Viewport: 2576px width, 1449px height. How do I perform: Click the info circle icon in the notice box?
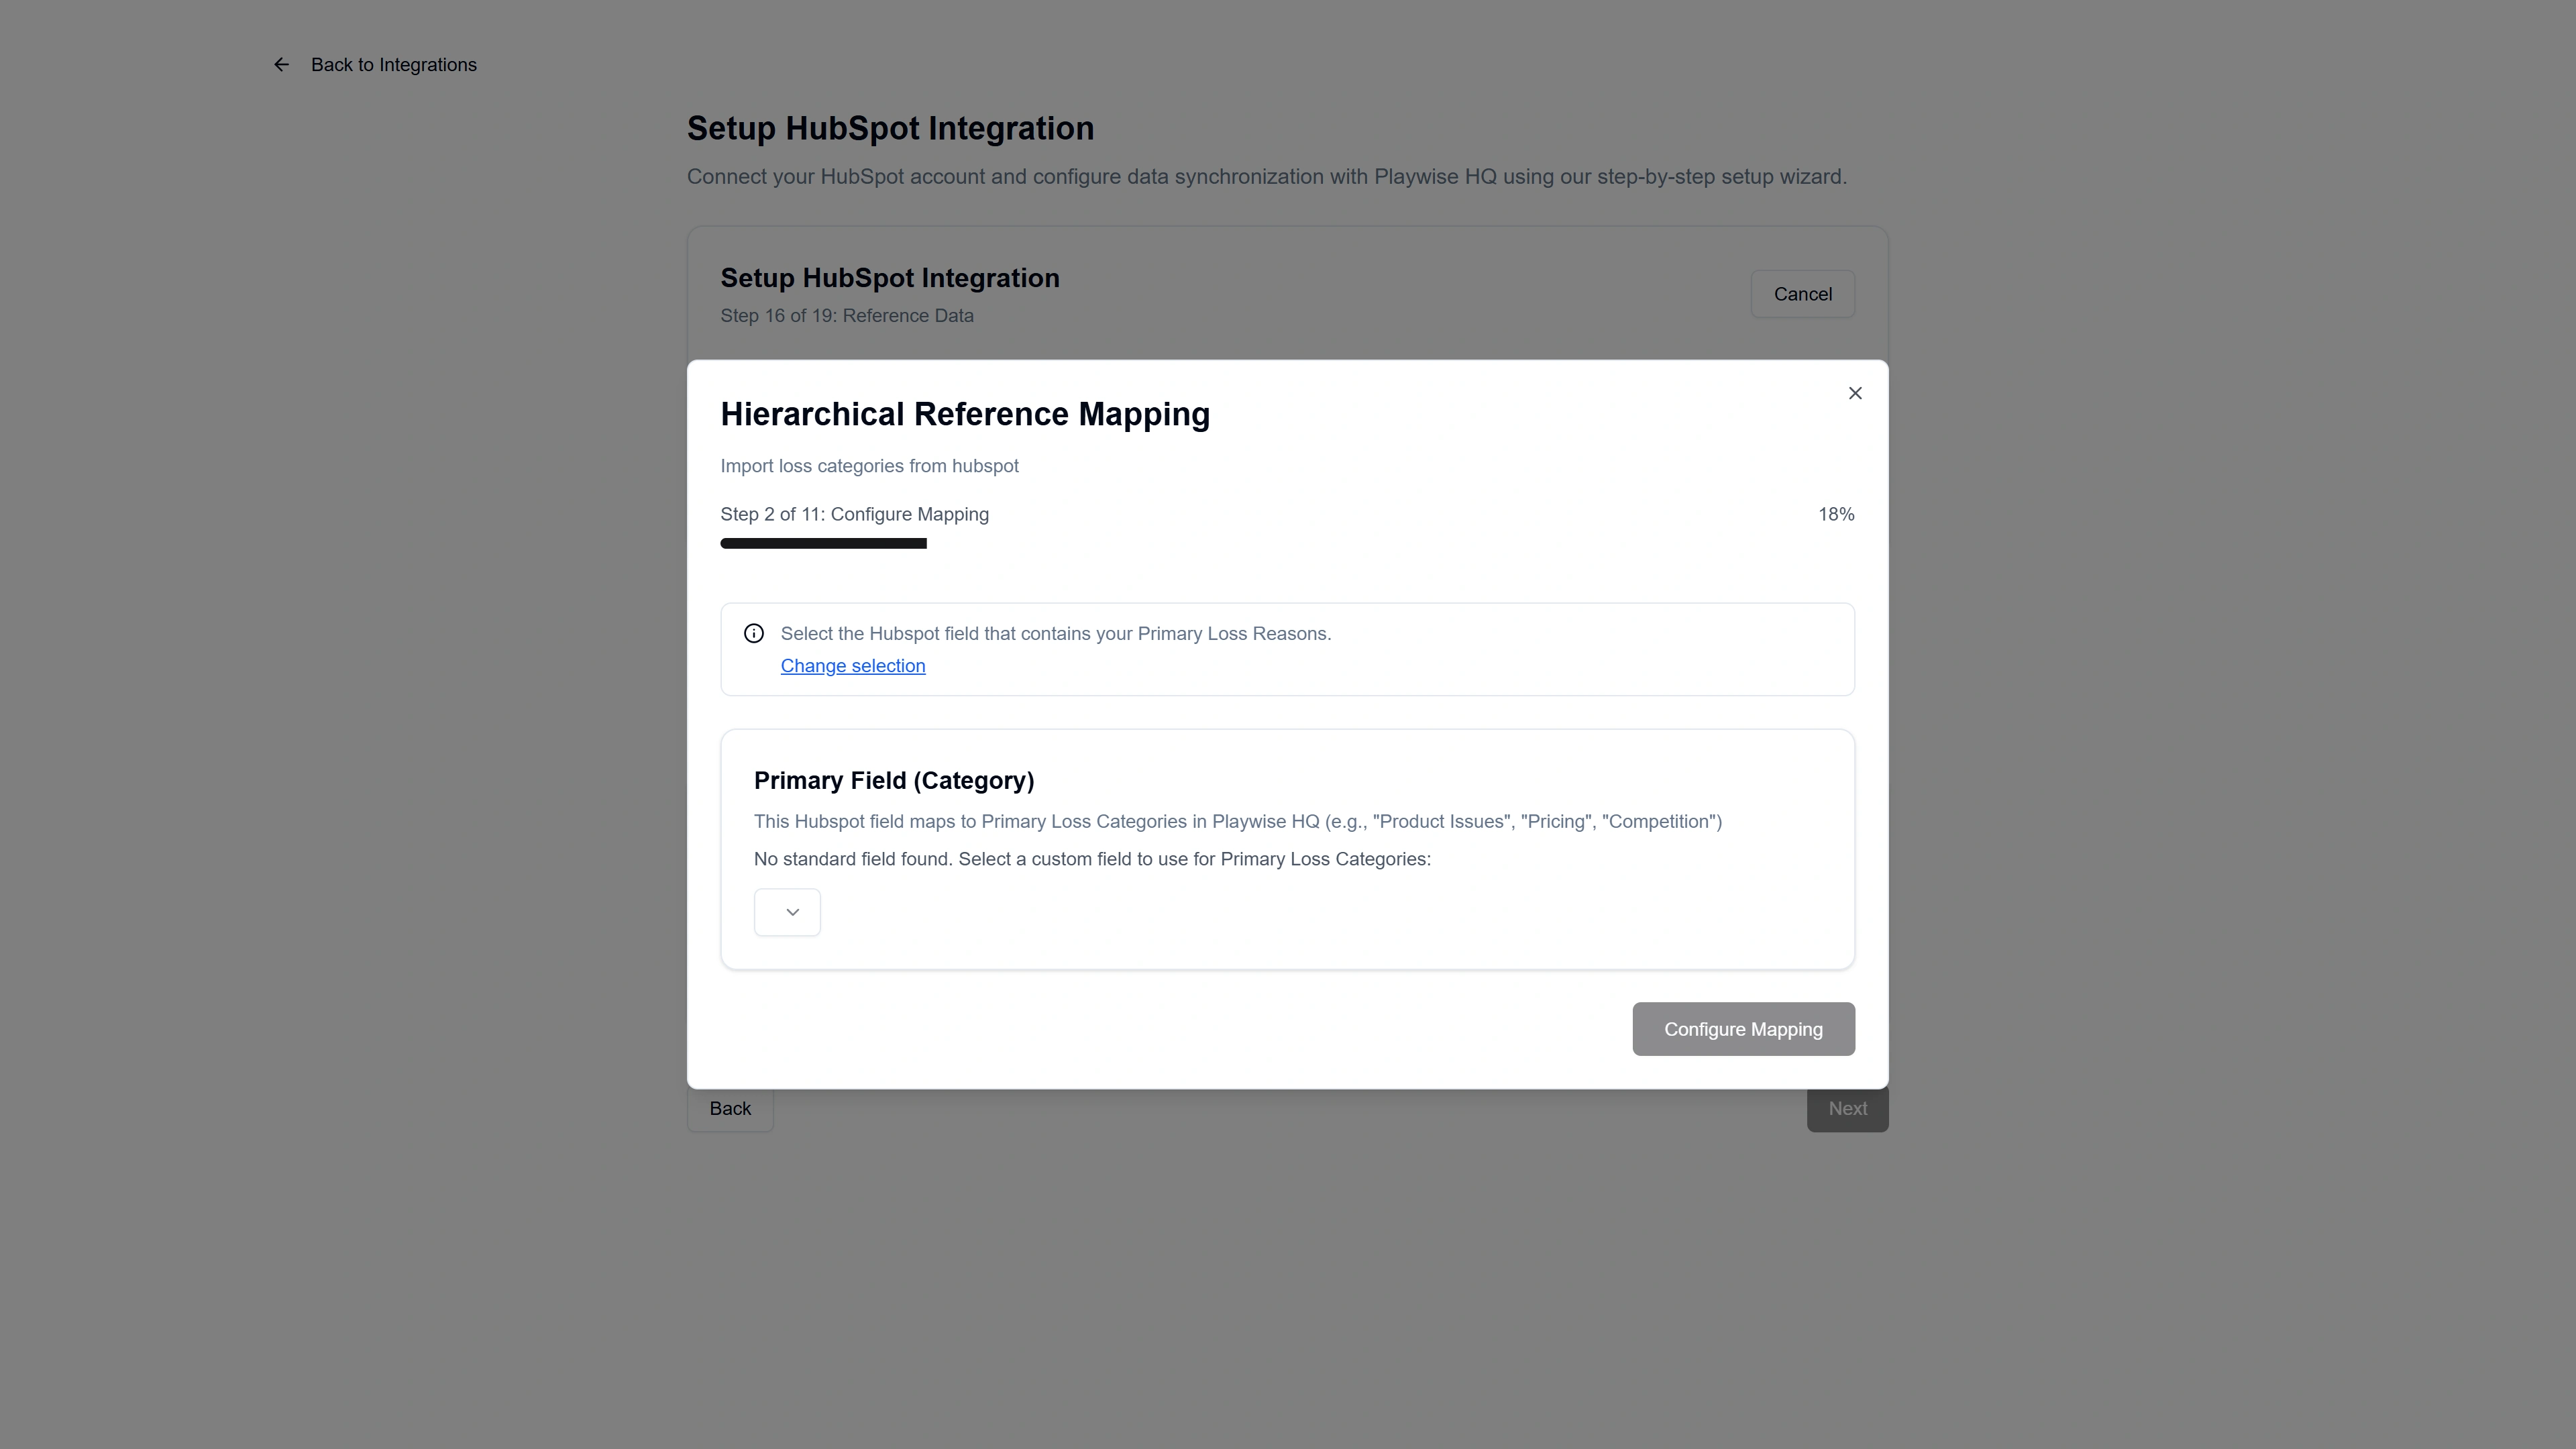pos(754,633)
